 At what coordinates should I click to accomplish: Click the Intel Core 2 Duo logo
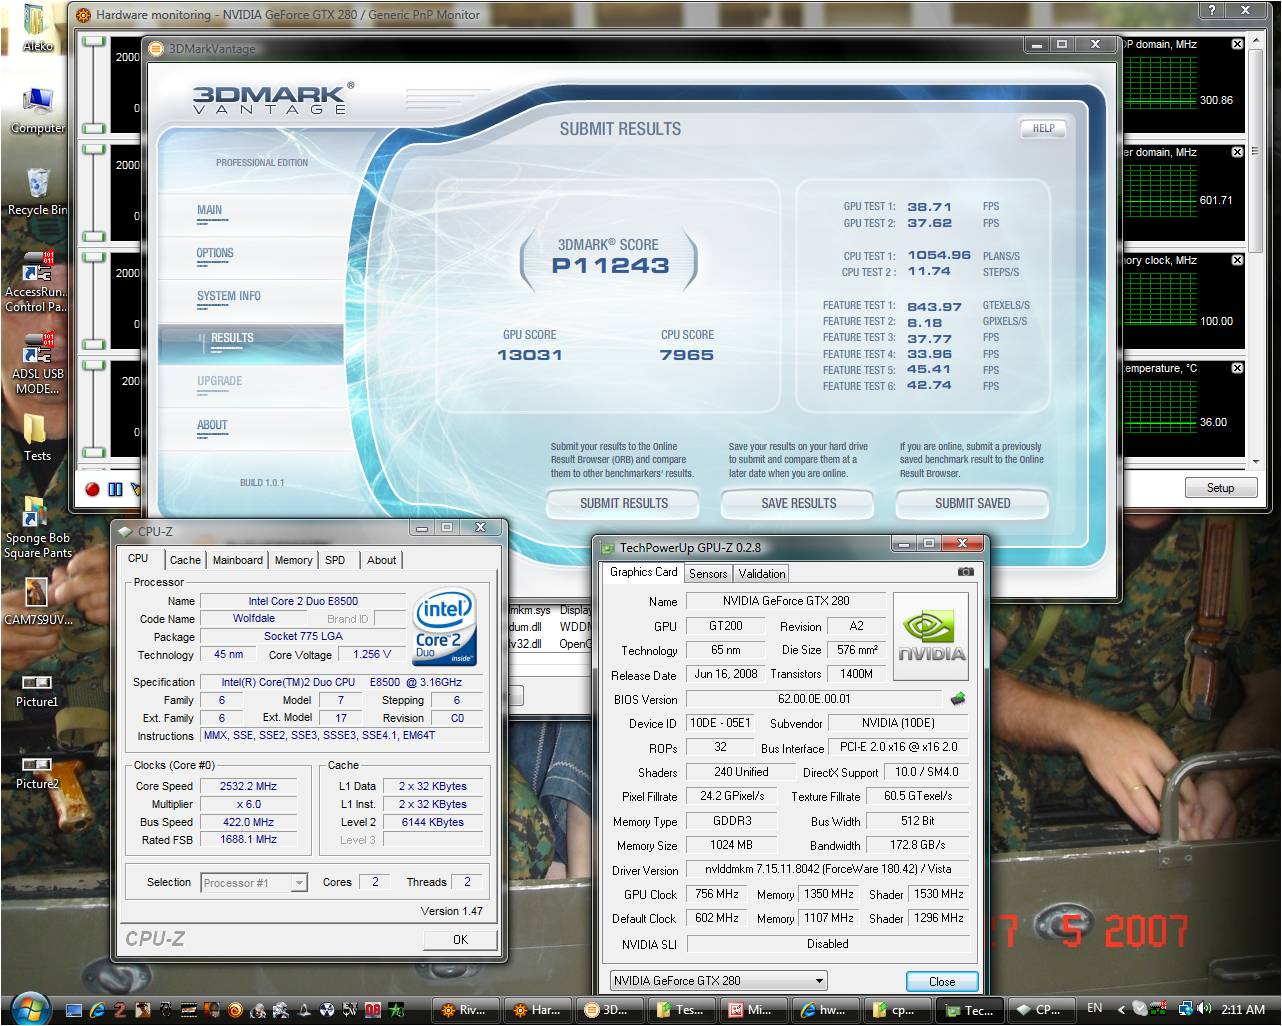[x=444, y=629]
